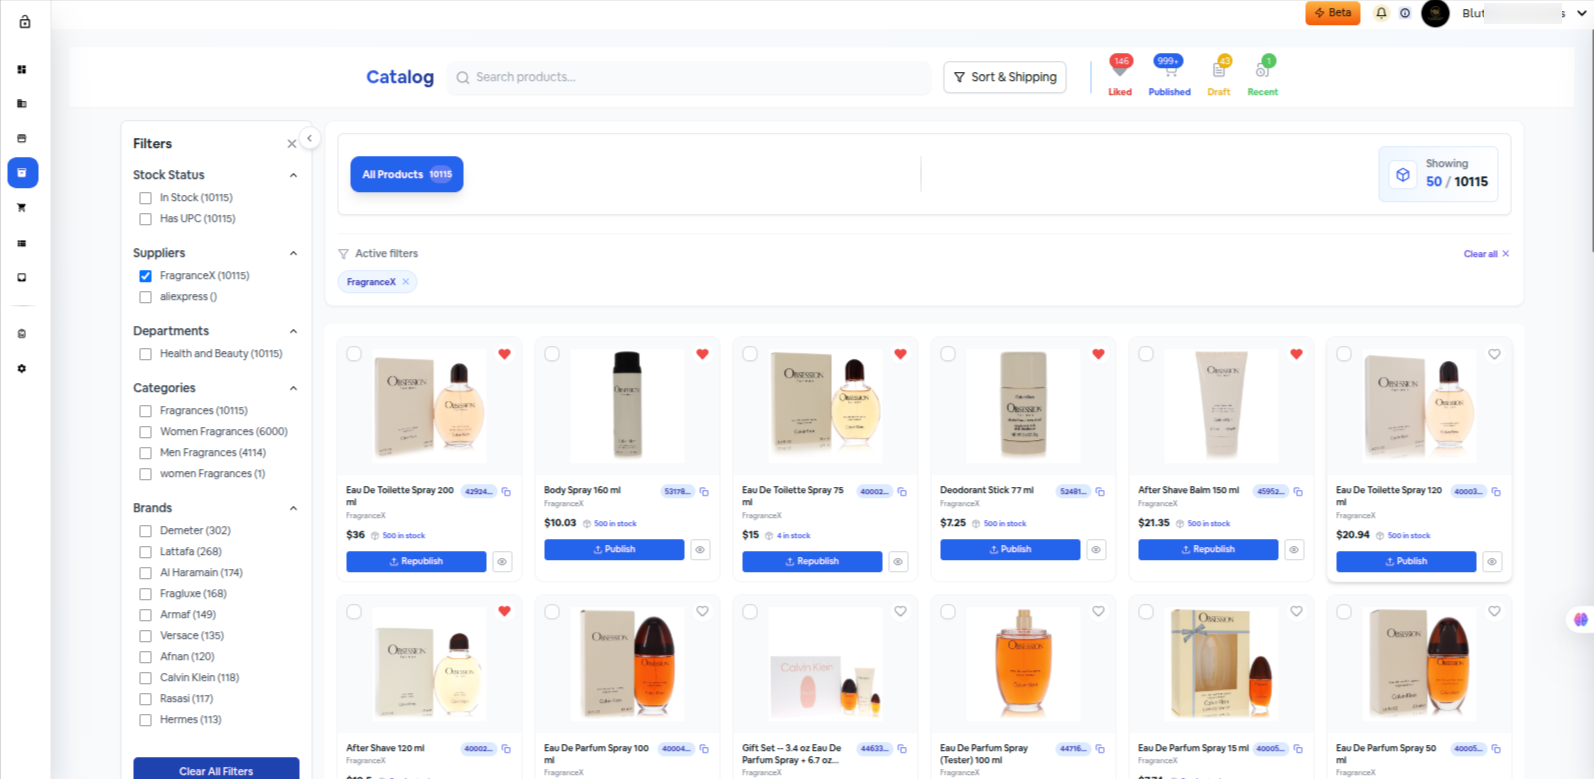Uncheck the FragranceX supplier filter
Image resolution: width=1594 pixels, height=779 pixels.
[x=146, y=276]
